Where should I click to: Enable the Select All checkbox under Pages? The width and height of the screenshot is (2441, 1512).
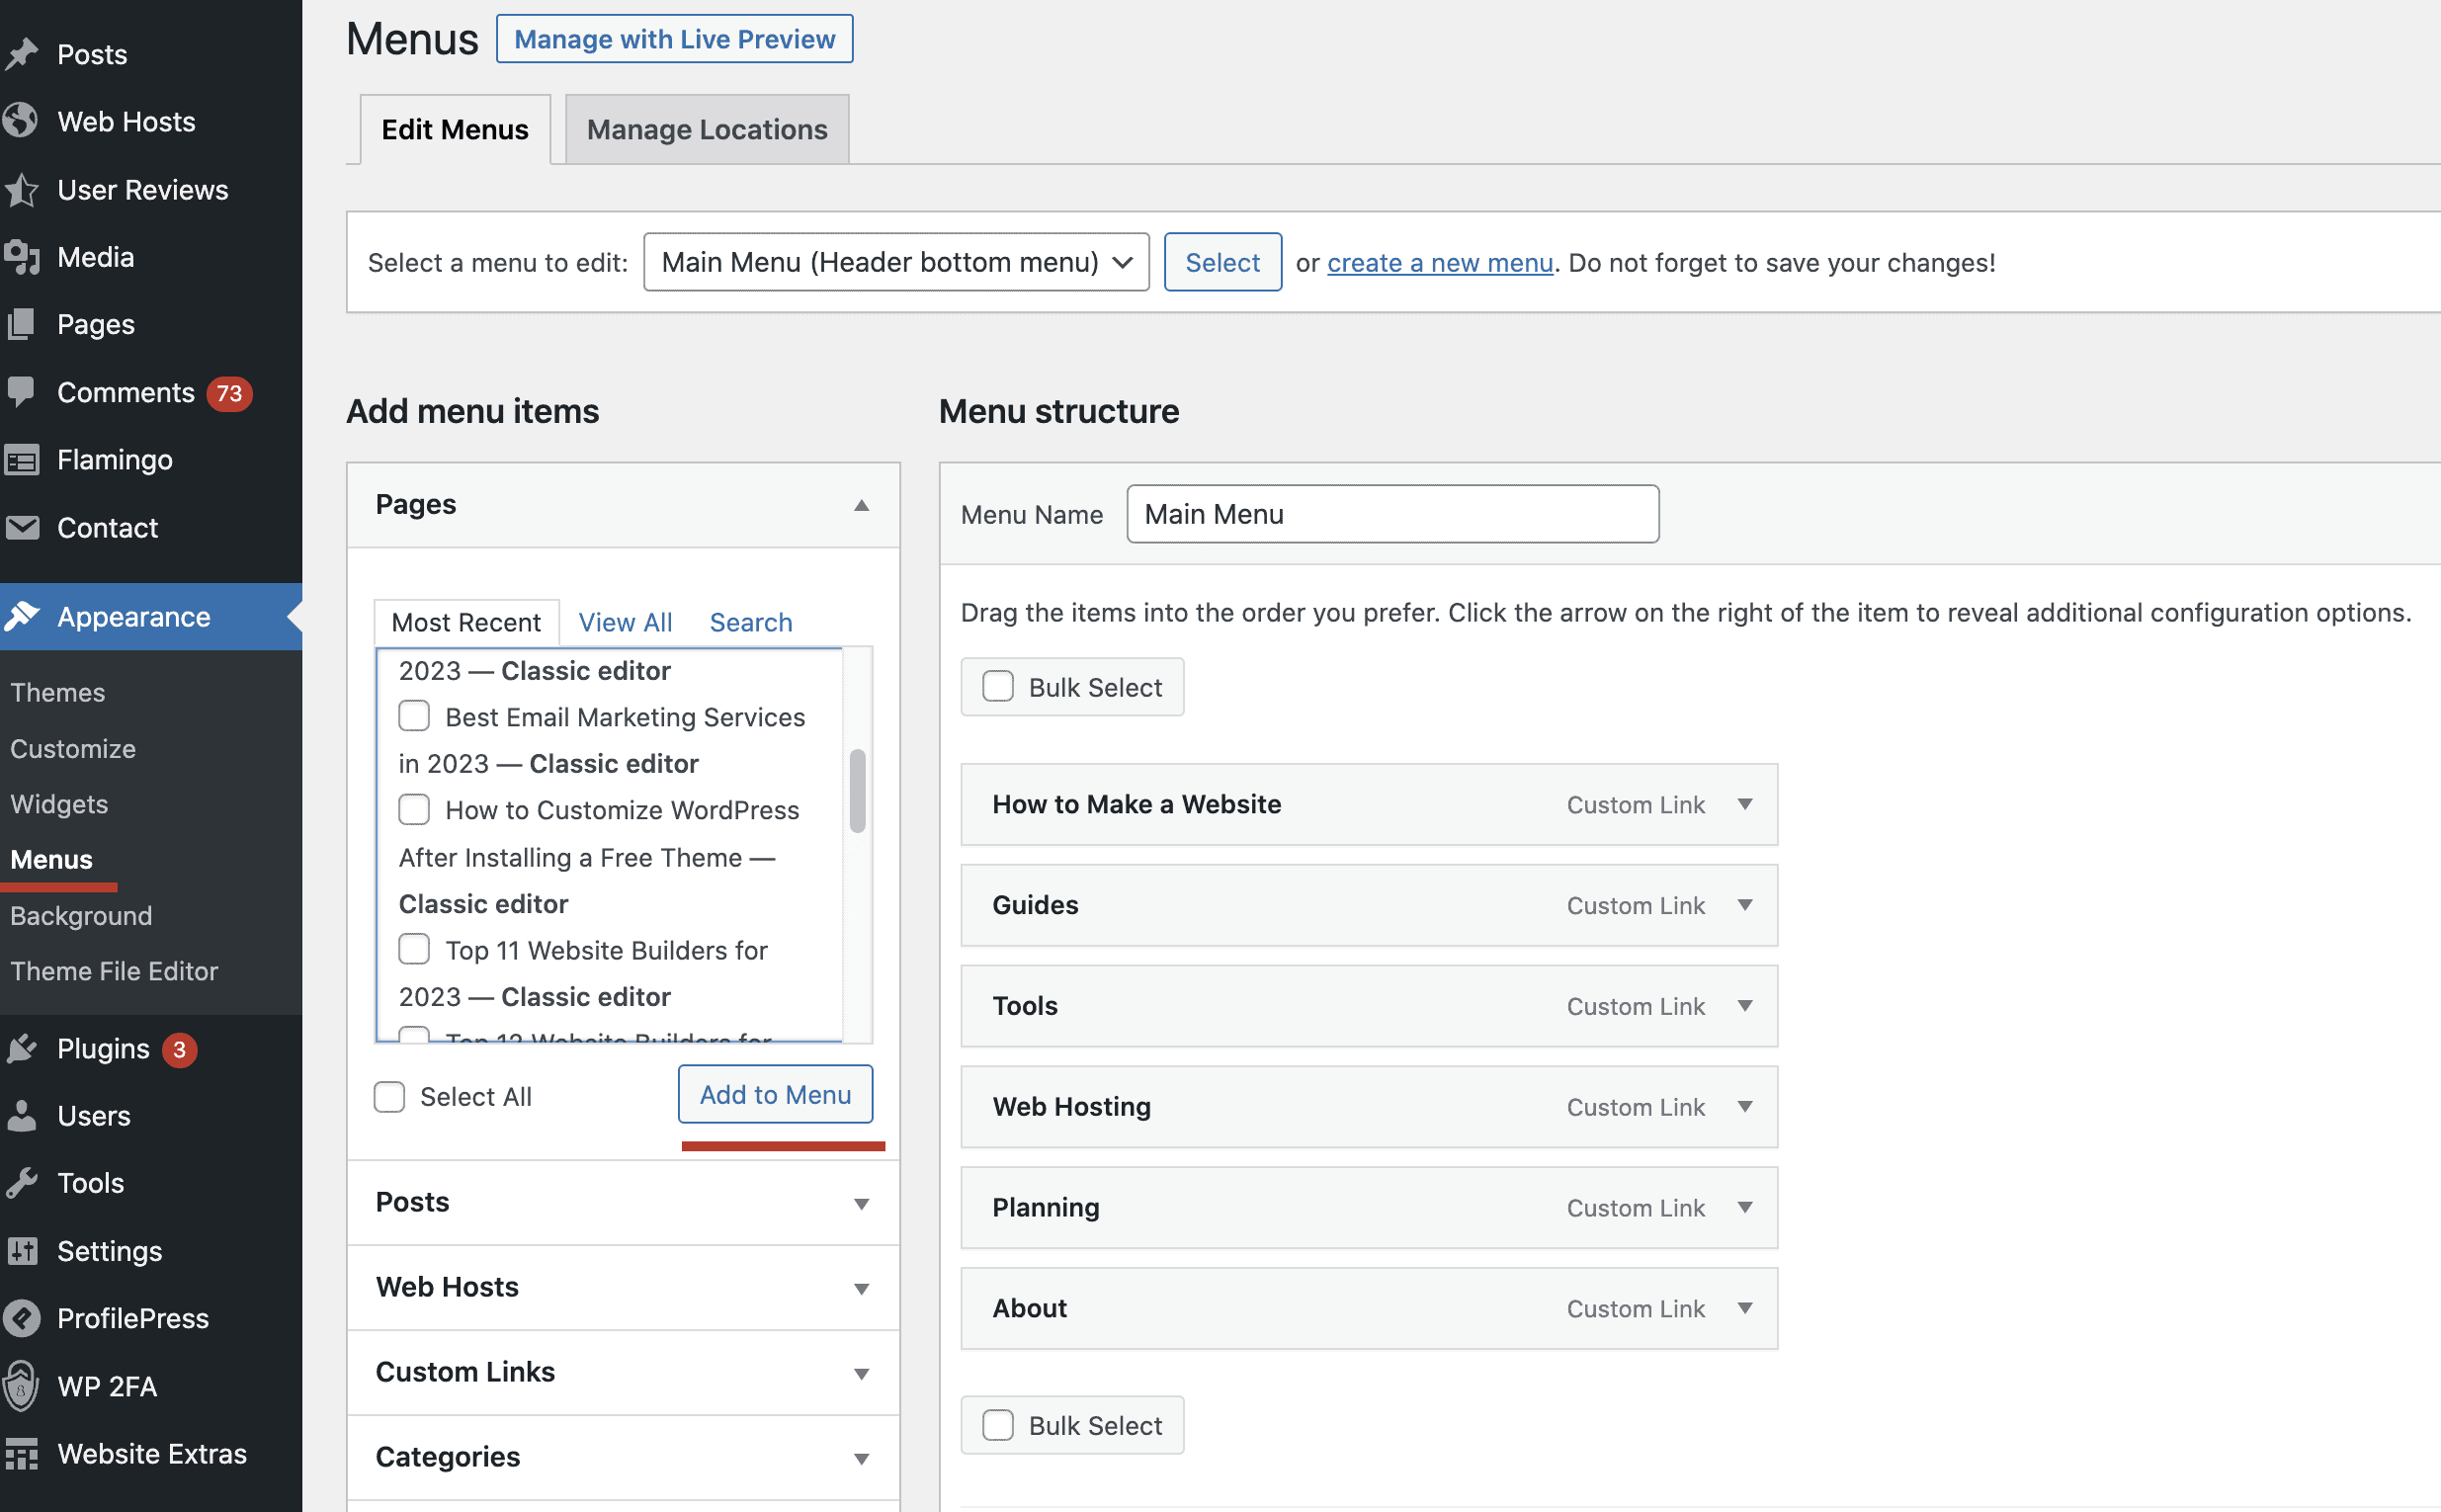pos(390,1097)
